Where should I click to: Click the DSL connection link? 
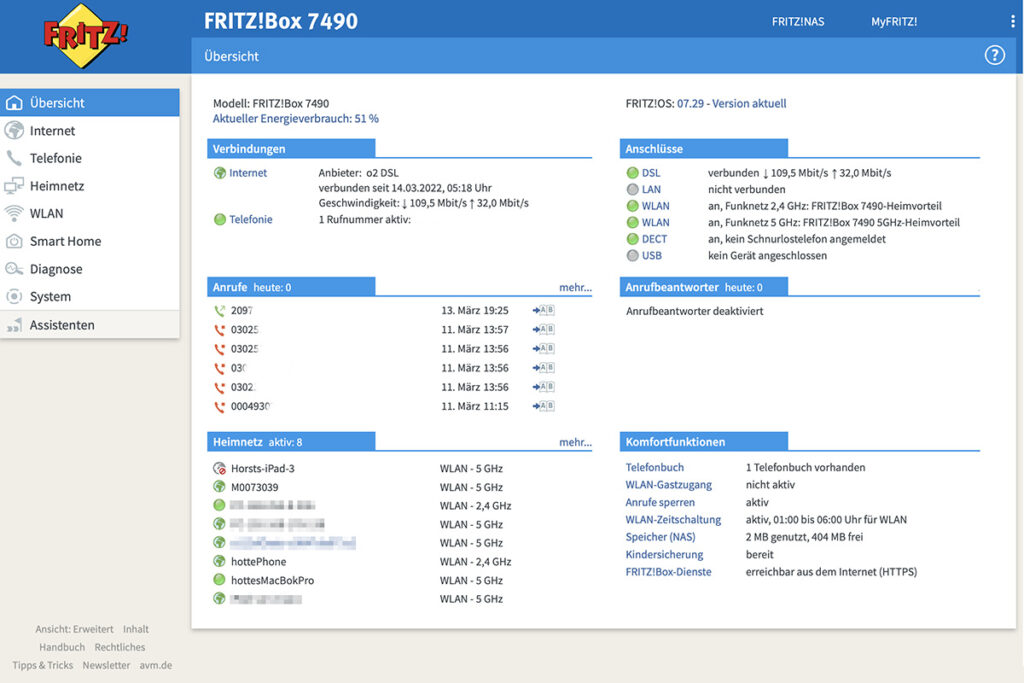[x=651, y=173]
